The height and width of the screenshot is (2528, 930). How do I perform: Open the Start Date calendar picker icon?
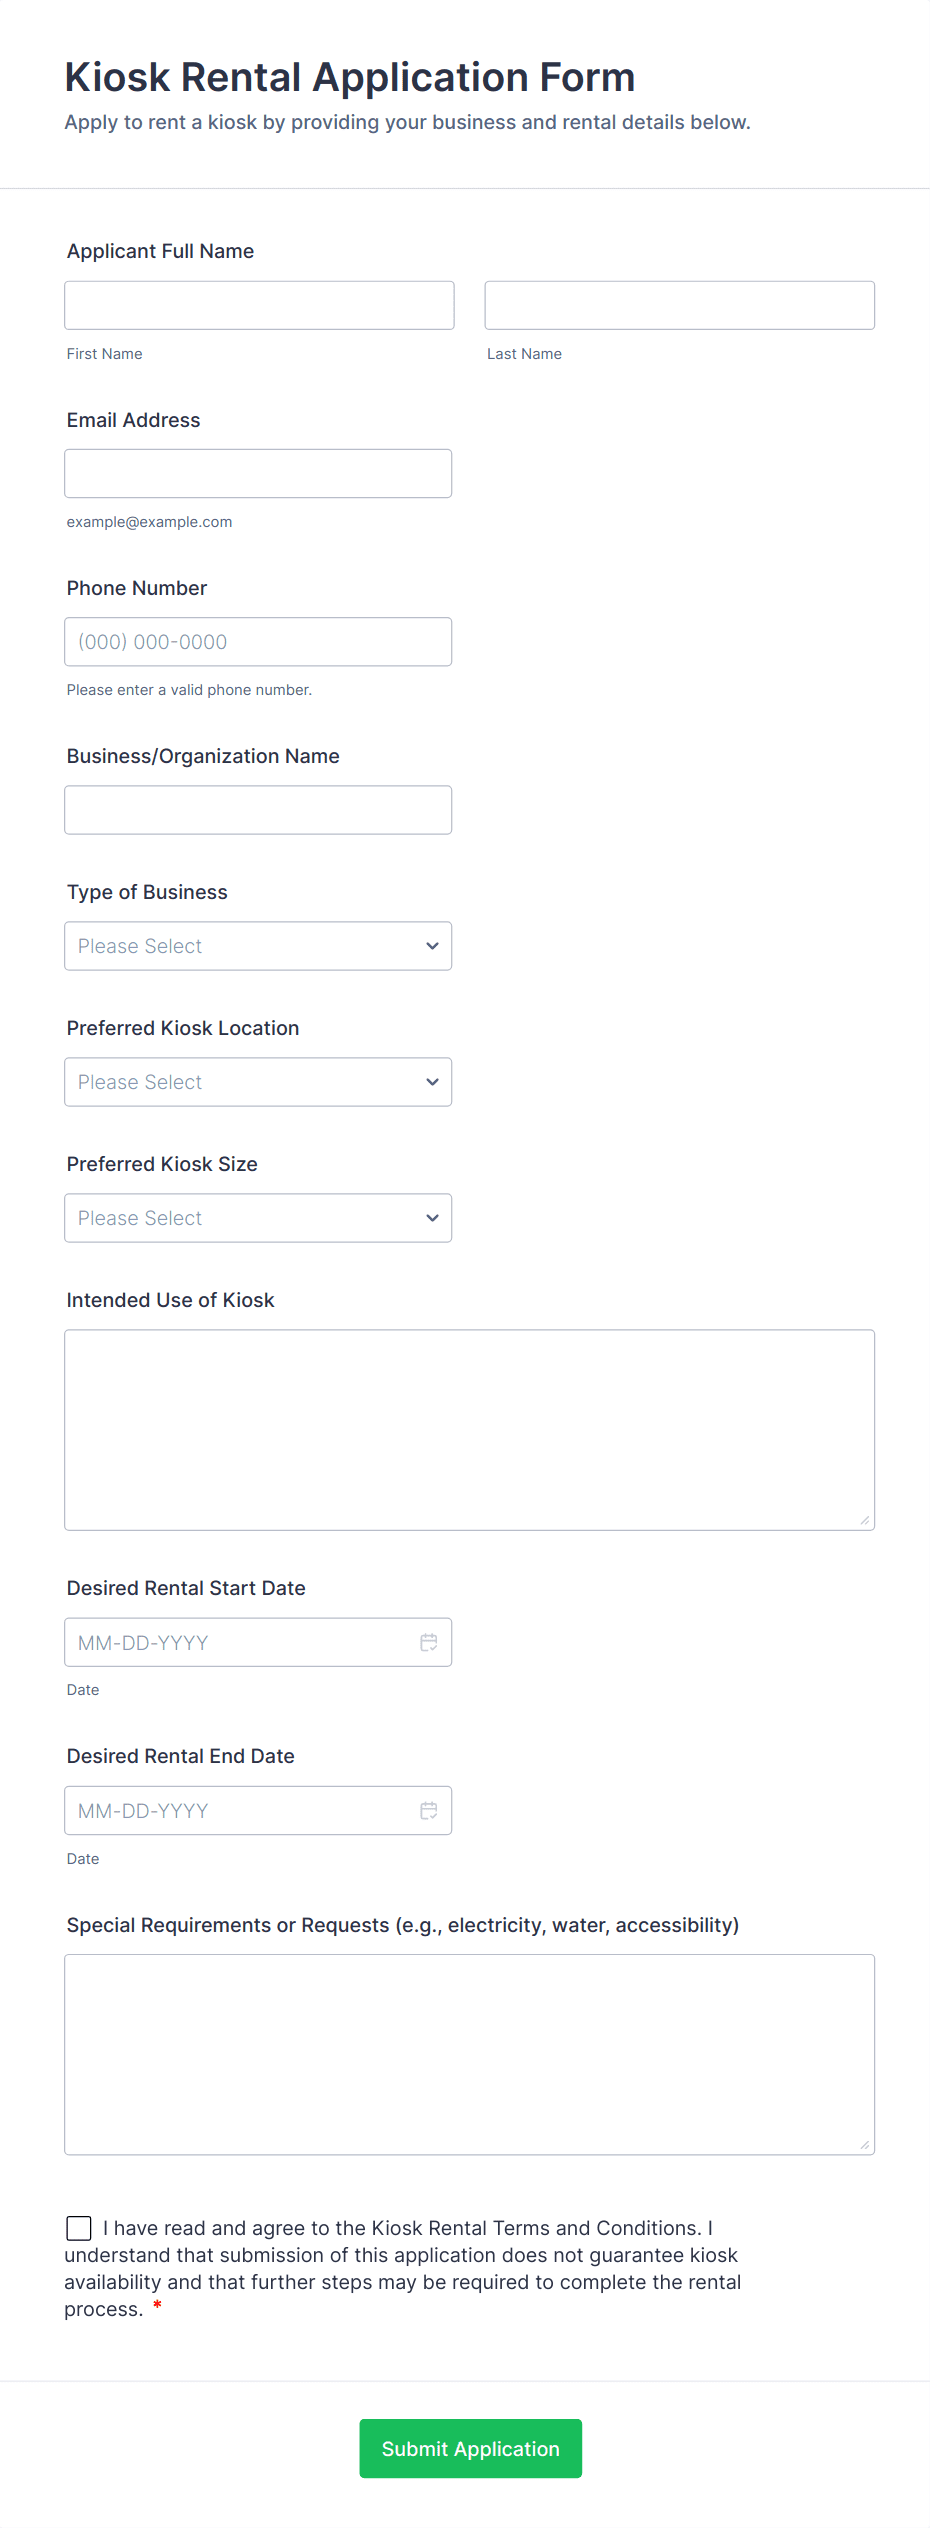429,1642
